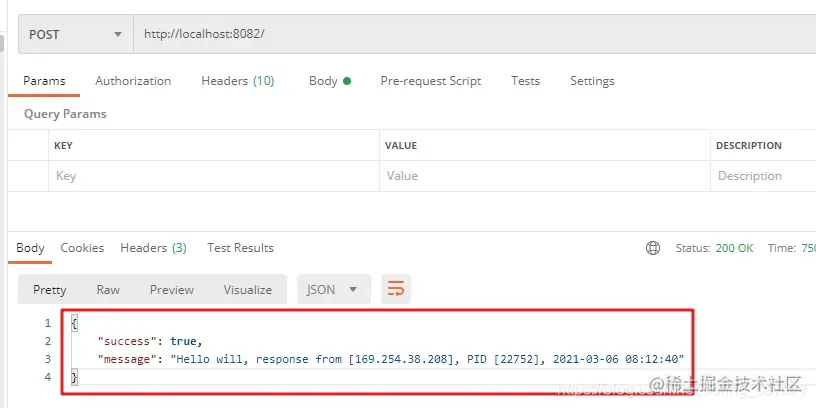This screenshot has width=816, height=408.
Task: Open the JSON format dropdown
Action: [x=334, y=289]
